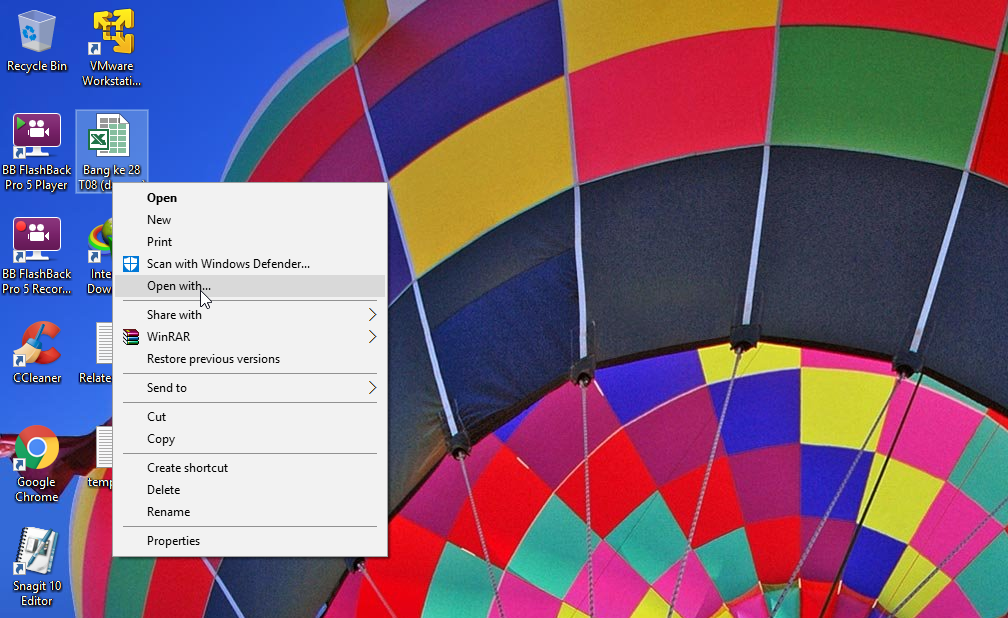The height and width of the screenshot is (618, 1008).
Task: Expand the Share with submenu arrow
Action: click(372, 314)
